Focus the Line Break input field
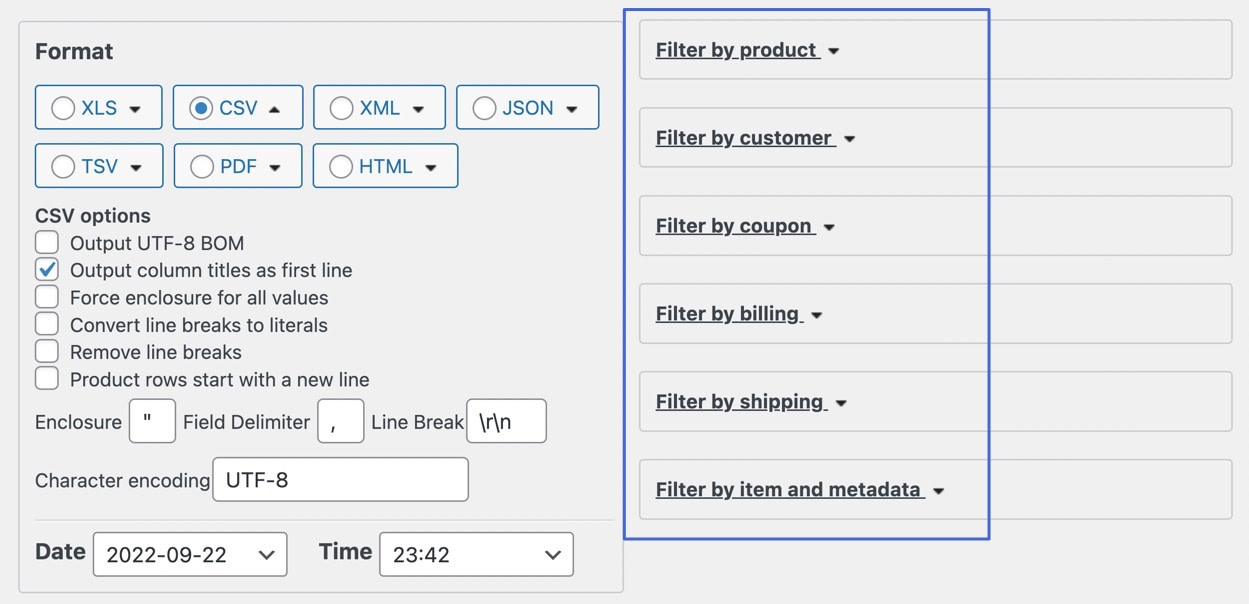The image size is (1249, 604). pos(506,421)
